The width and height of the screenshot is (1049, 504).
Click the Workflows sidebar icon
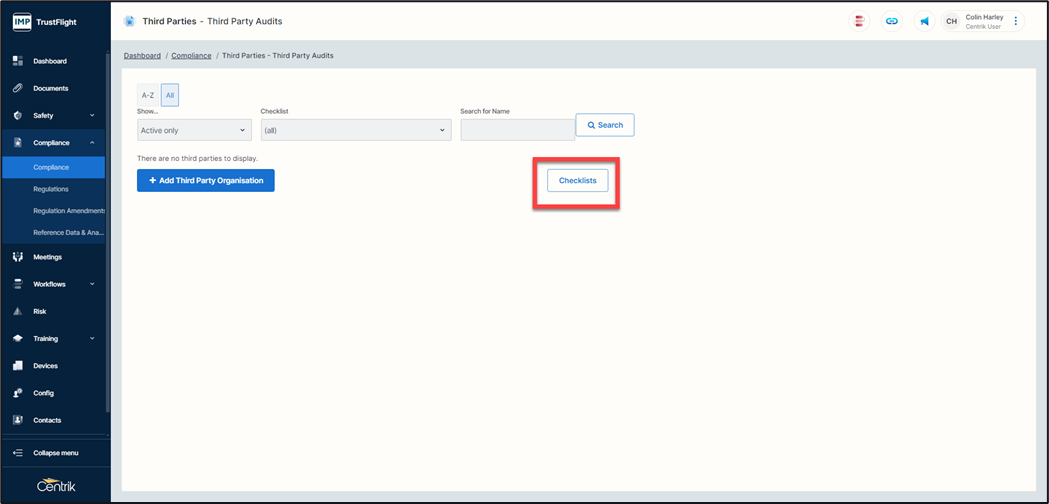(18, 284)
